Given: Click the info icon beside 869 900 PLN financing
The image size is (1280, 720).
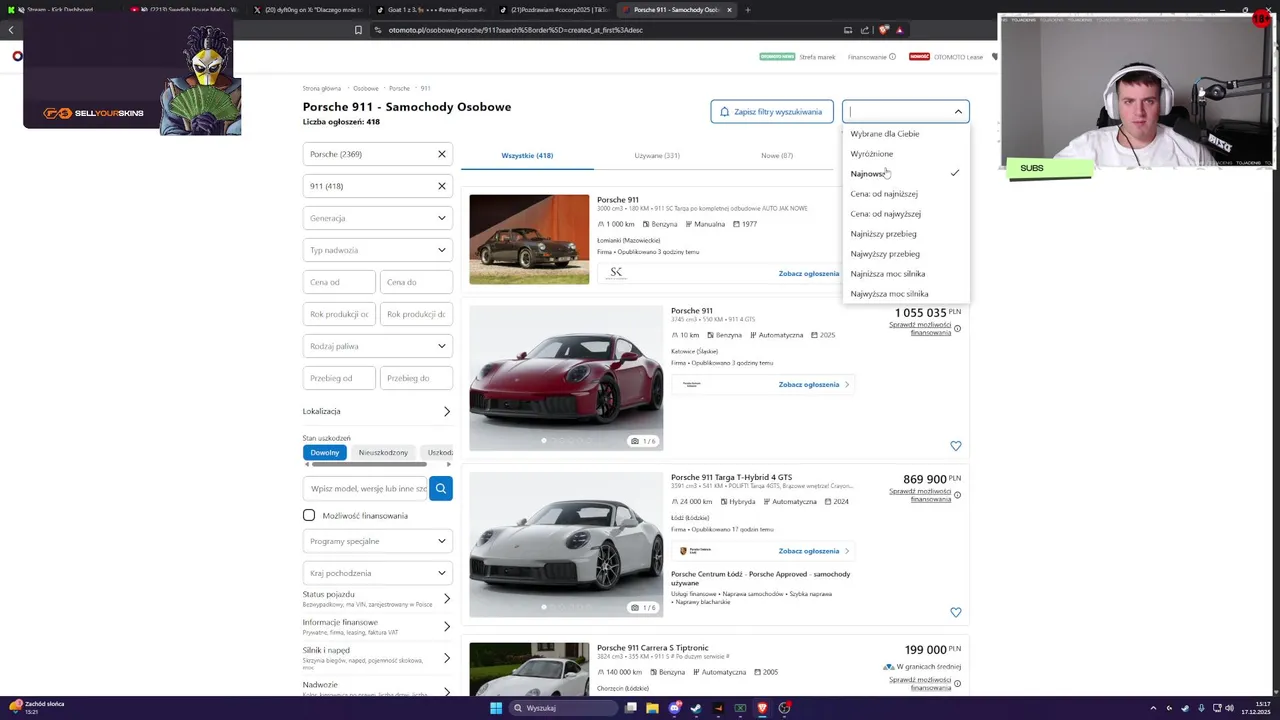Looking at the screenshot, I should [957, 495].
